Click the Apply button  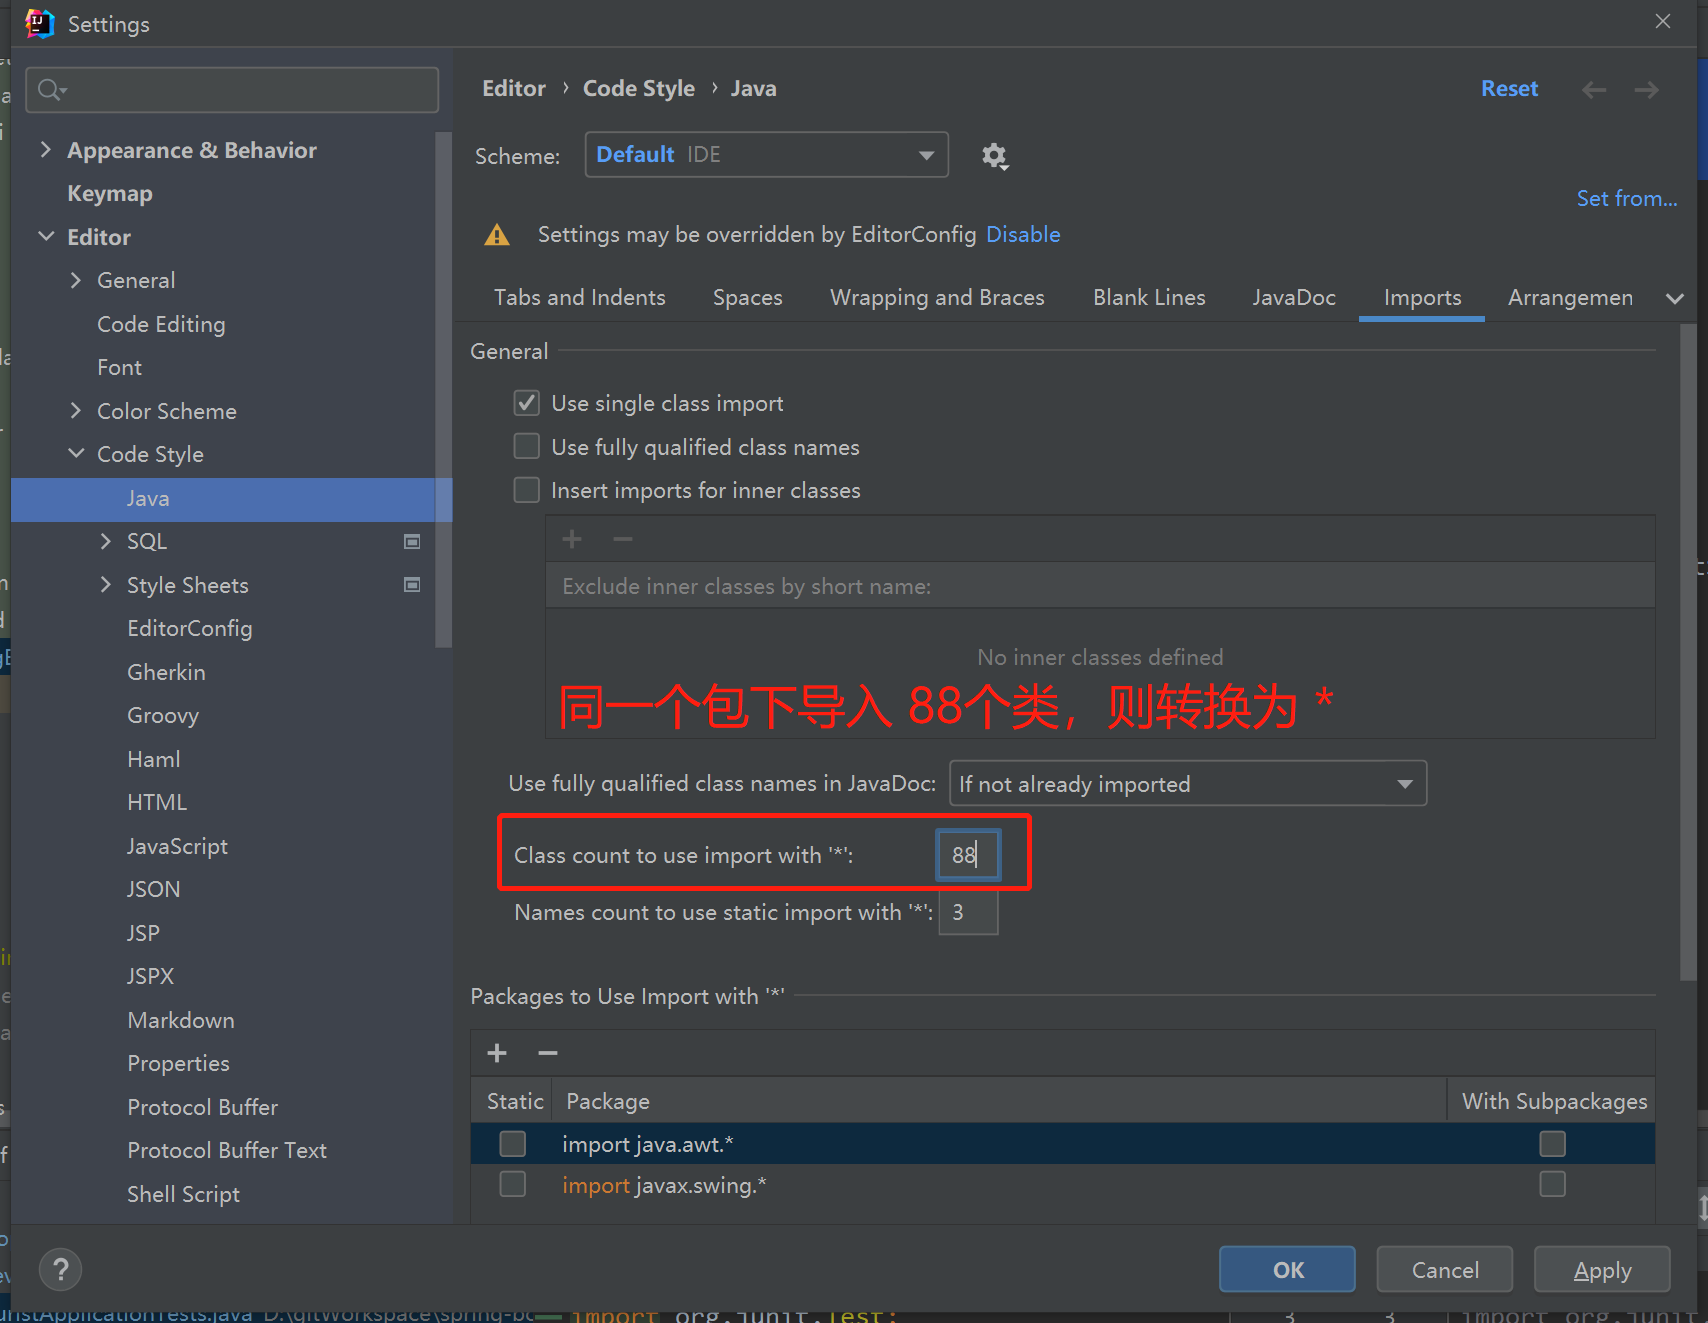pos(1602,1269)
